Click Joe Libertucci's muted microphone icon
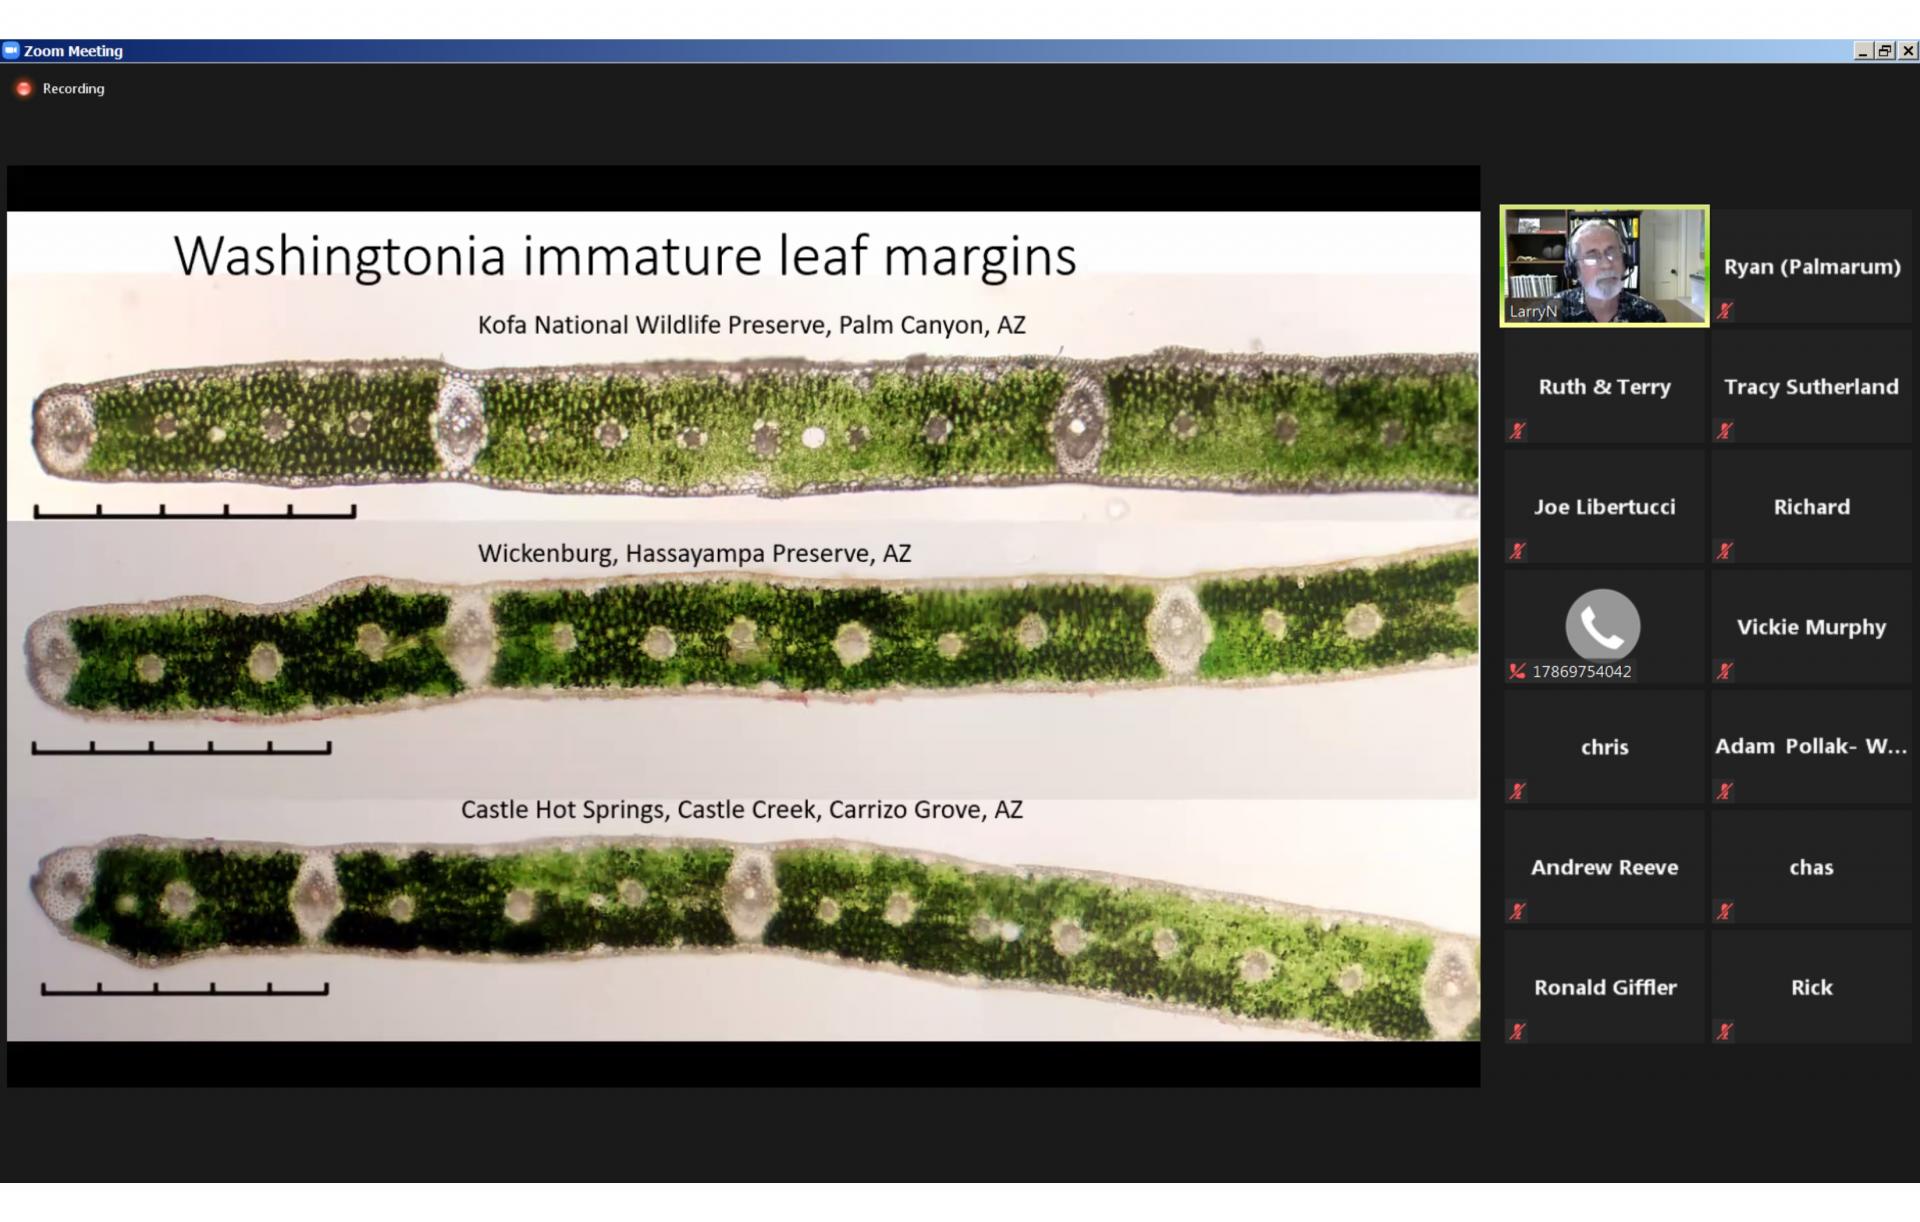 [x=1518, y=551]
